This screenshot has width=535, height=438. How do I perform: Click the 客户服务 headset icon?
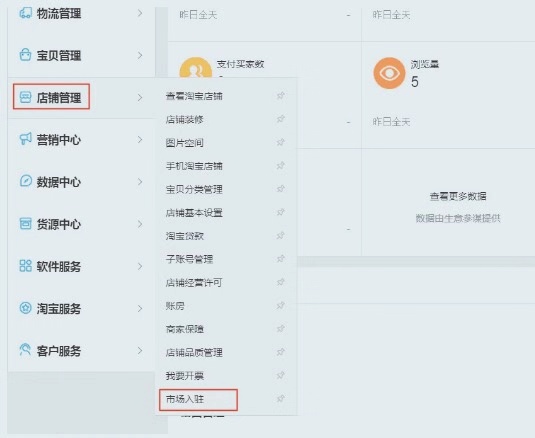(x=26, y=350)
